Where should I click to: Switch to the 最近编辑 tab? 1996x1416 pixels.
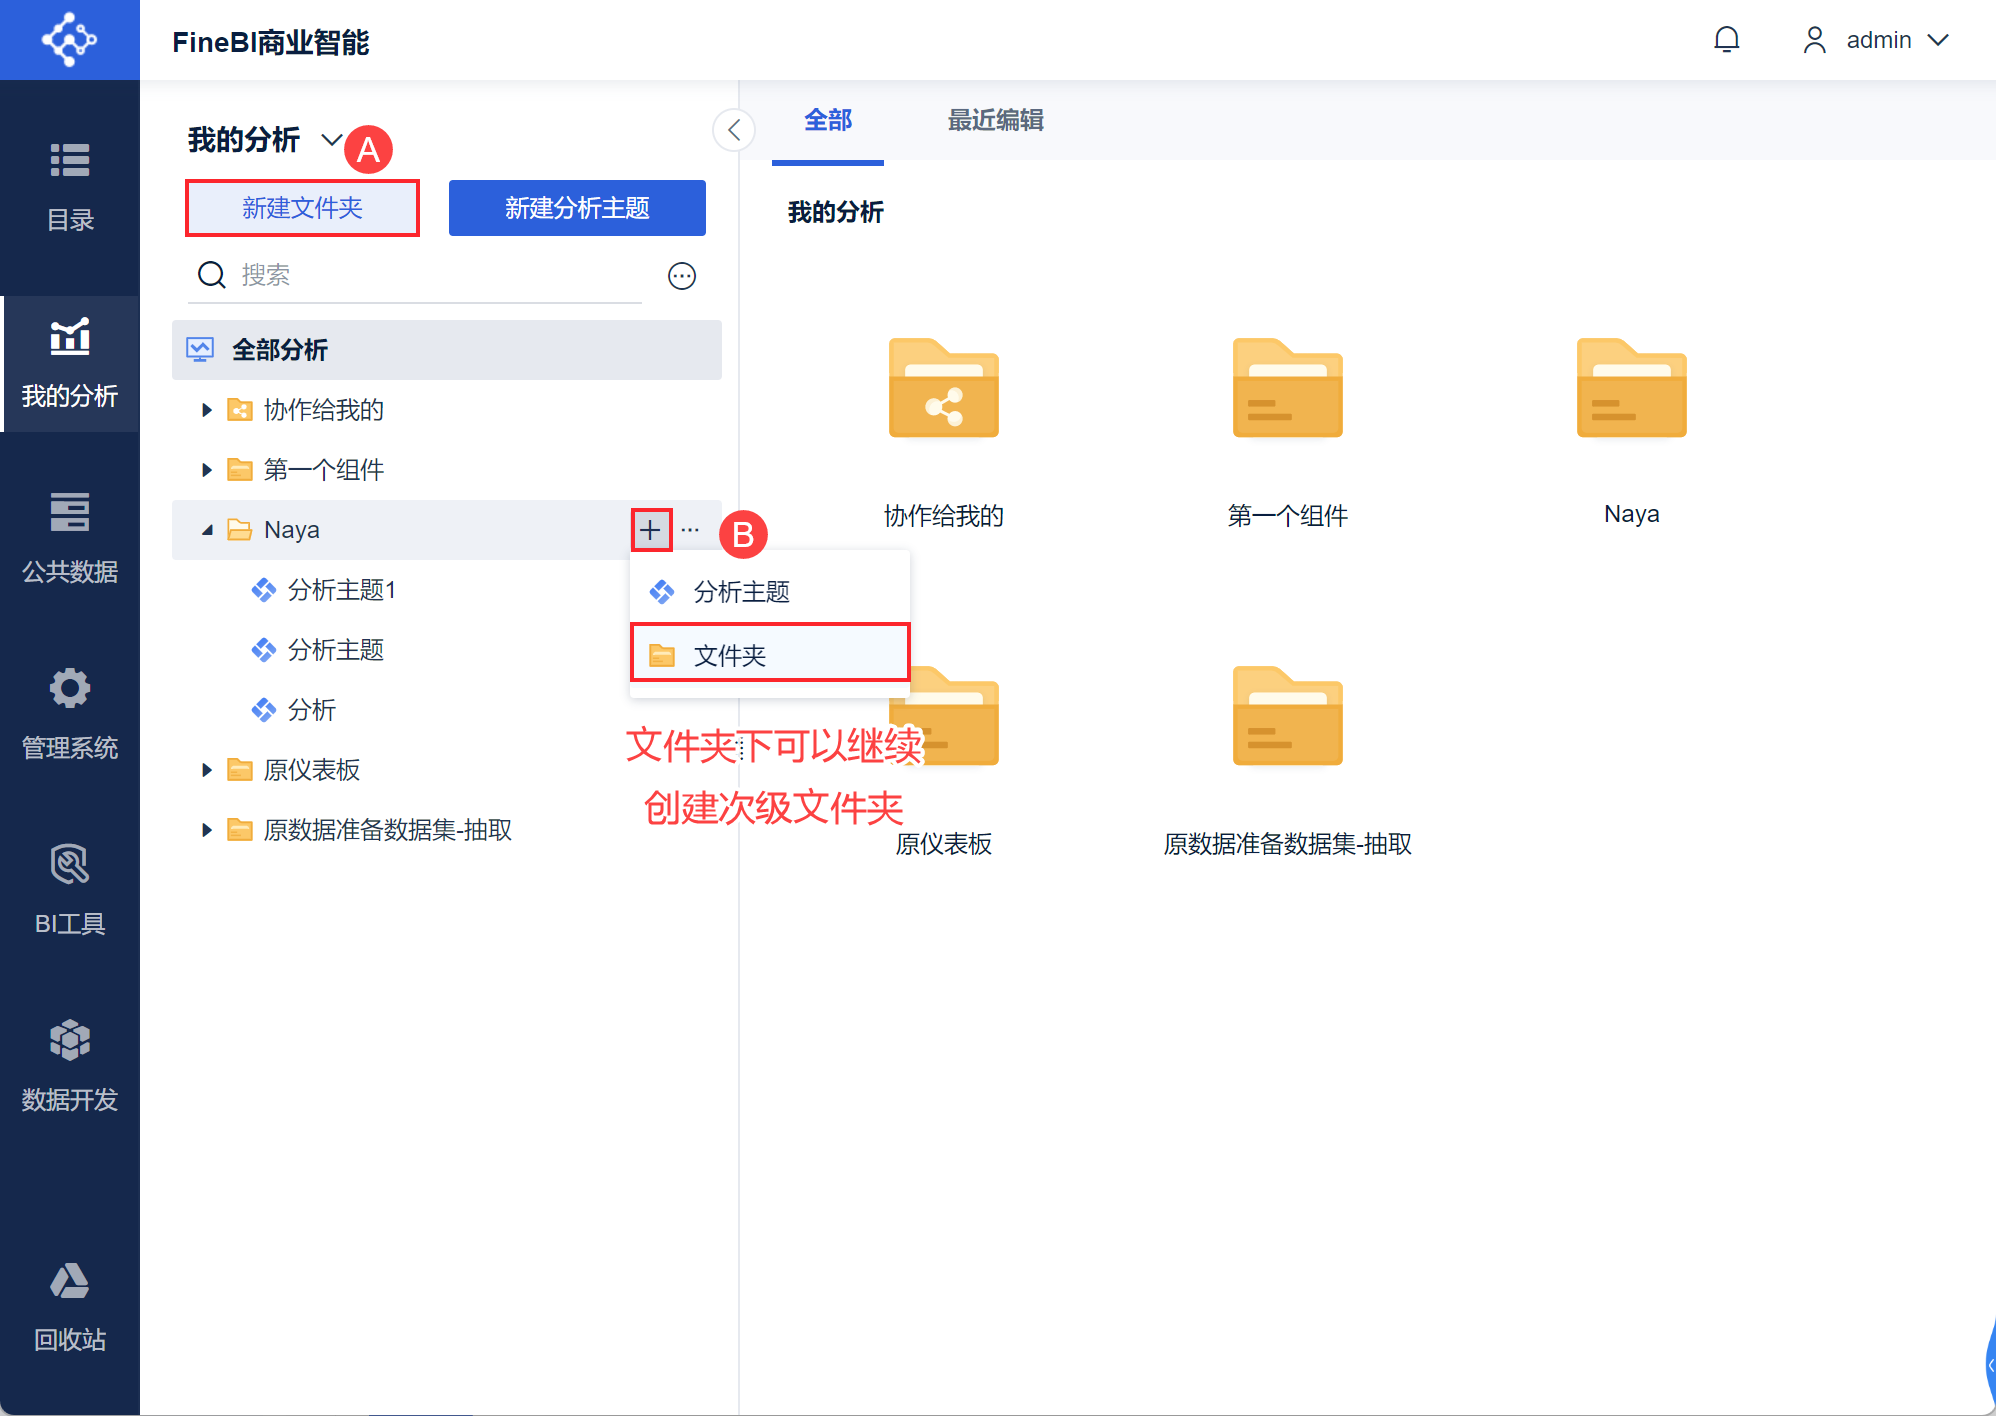pyautogui.click(x=995, y=121)
